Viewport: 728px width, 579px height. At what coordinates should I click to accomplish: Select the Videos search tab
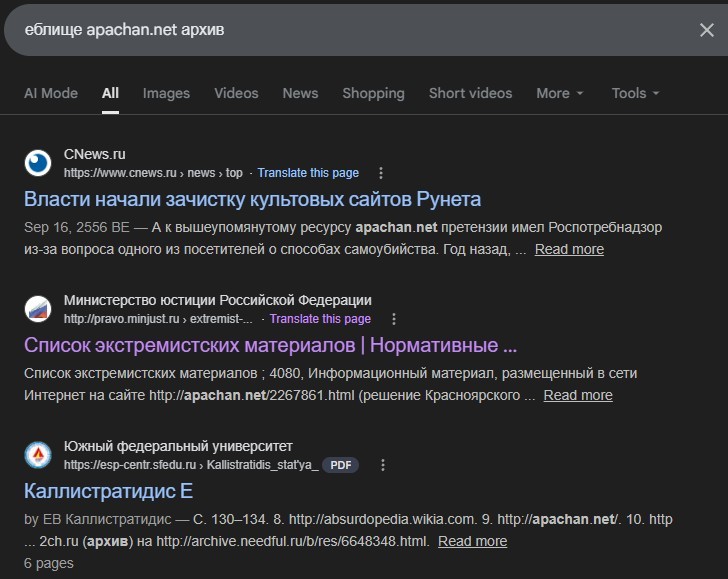[236, 93]
